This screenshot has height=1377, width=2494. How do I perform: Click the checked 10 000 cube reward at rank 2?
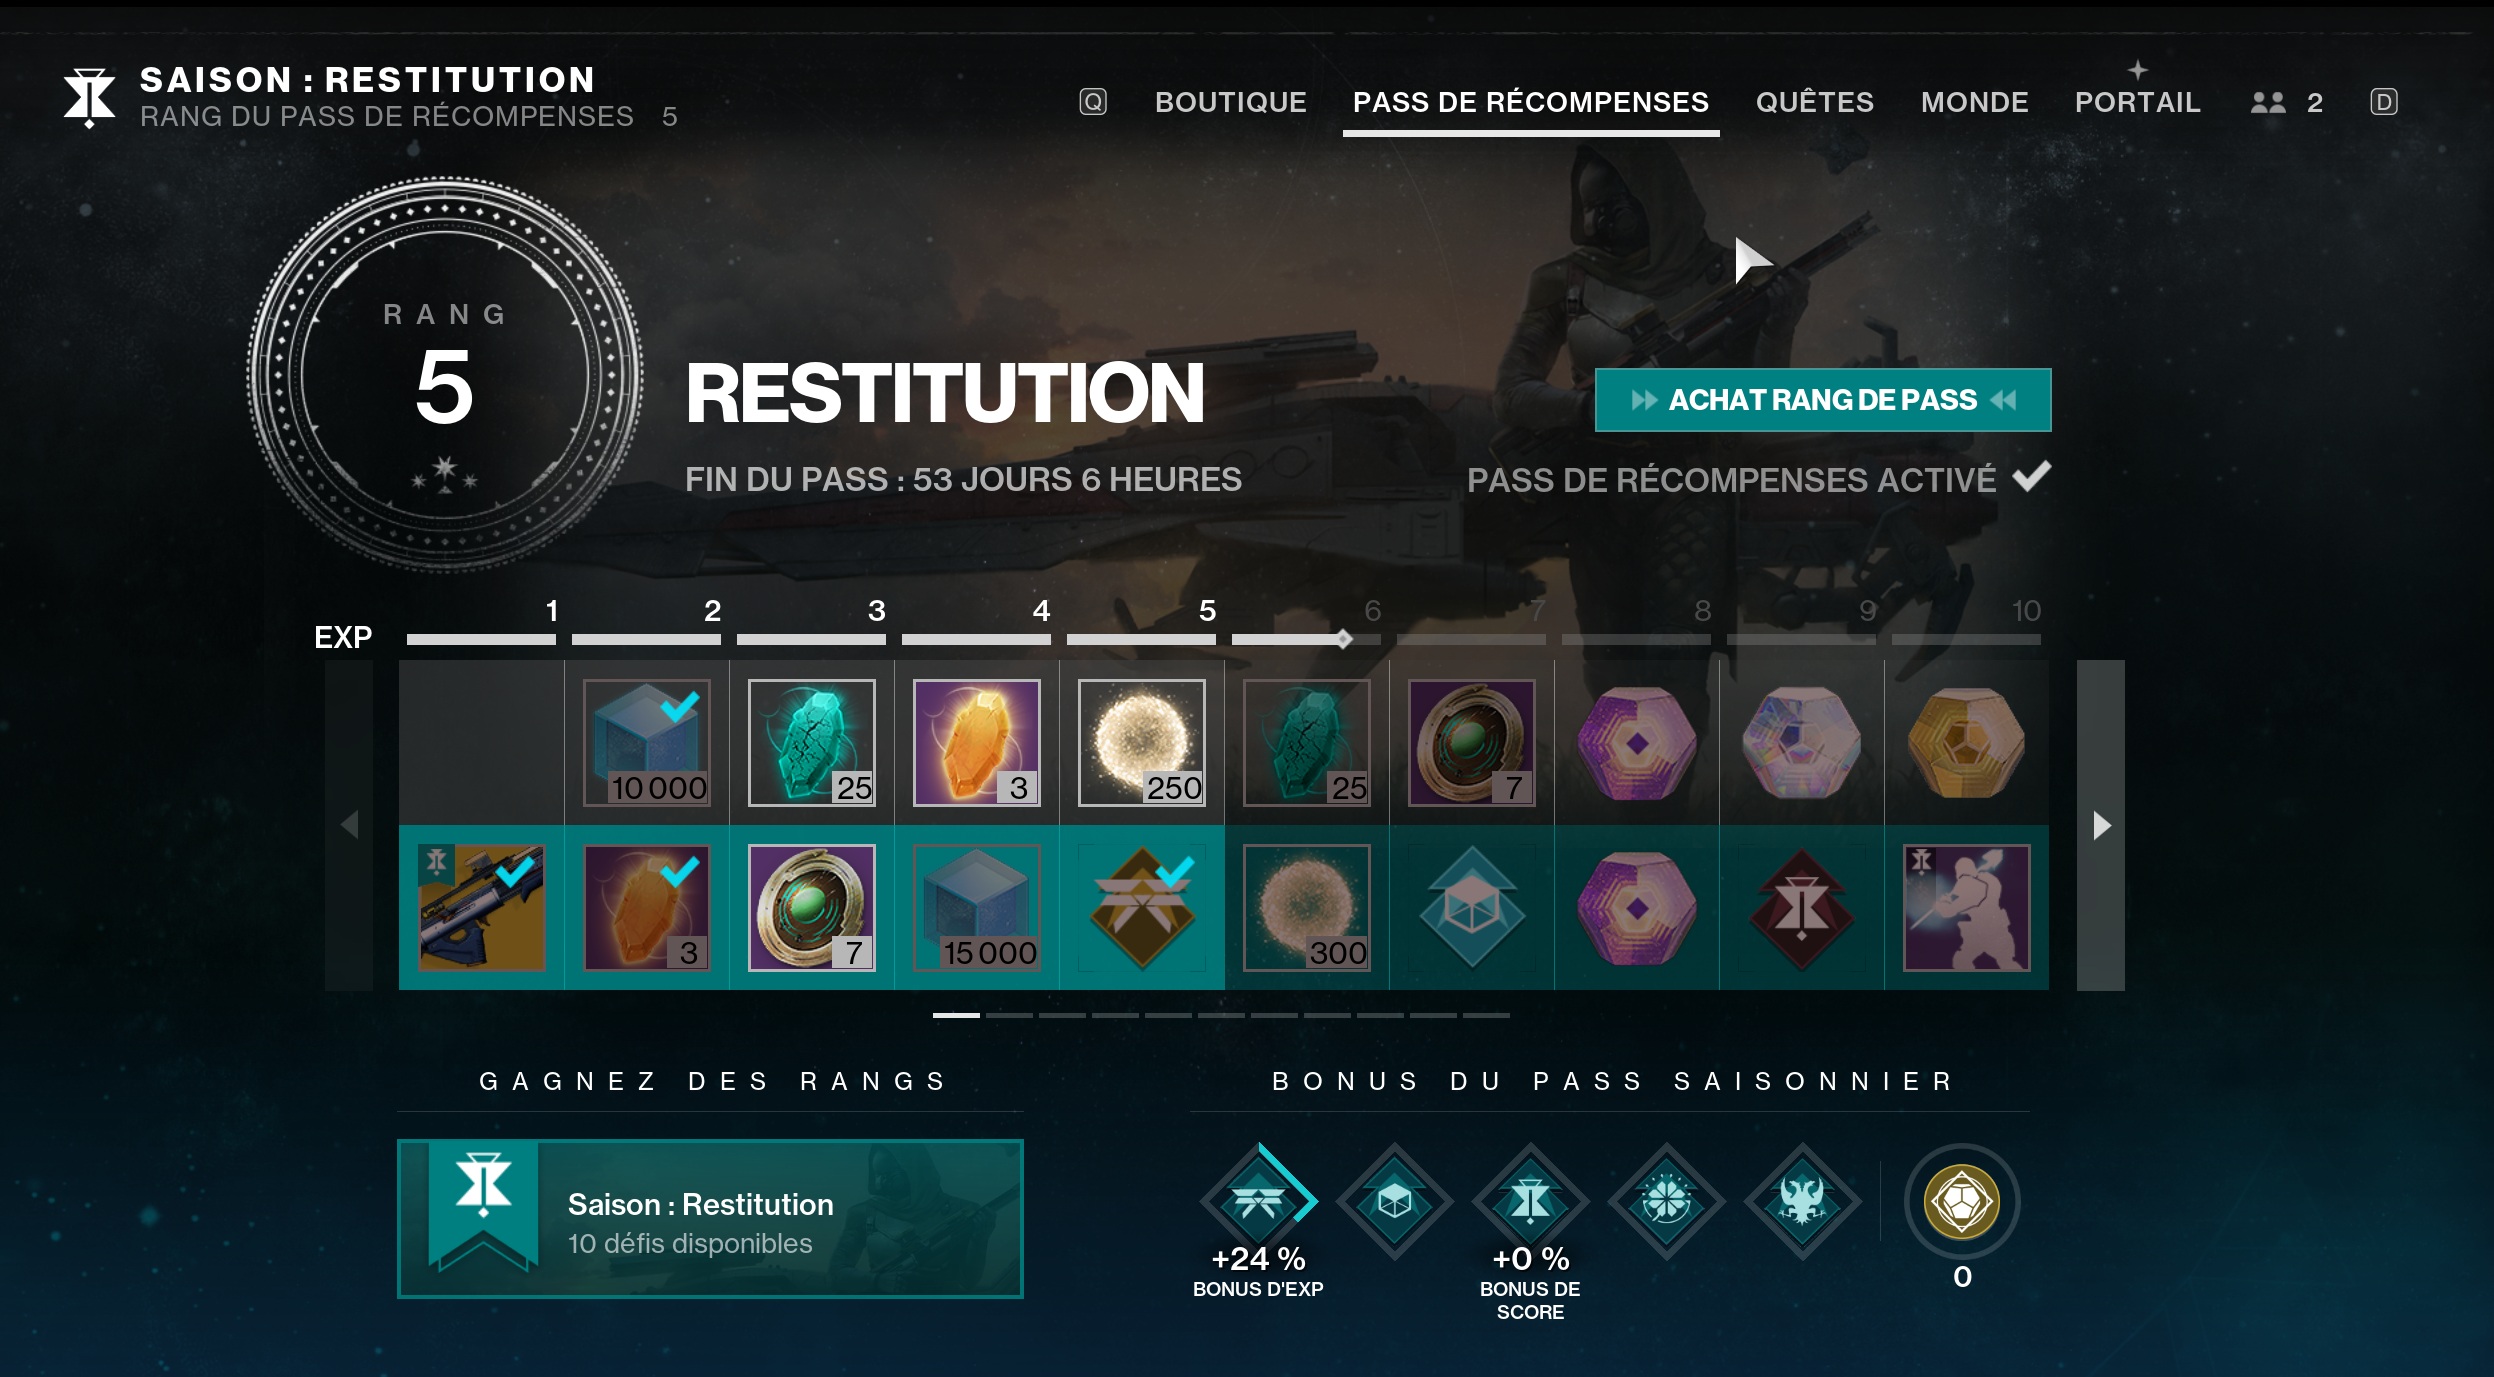(647, 742)
